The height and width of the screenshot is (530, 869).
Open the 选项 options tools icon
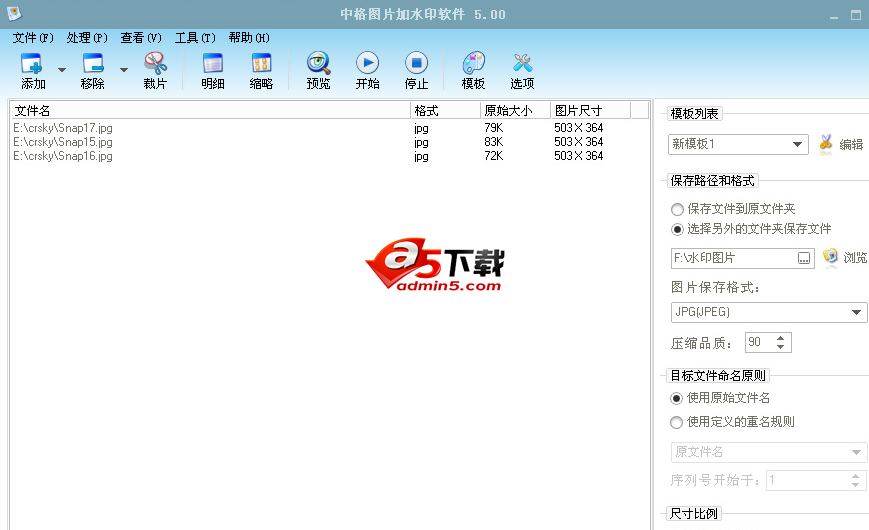pos(522,63)
